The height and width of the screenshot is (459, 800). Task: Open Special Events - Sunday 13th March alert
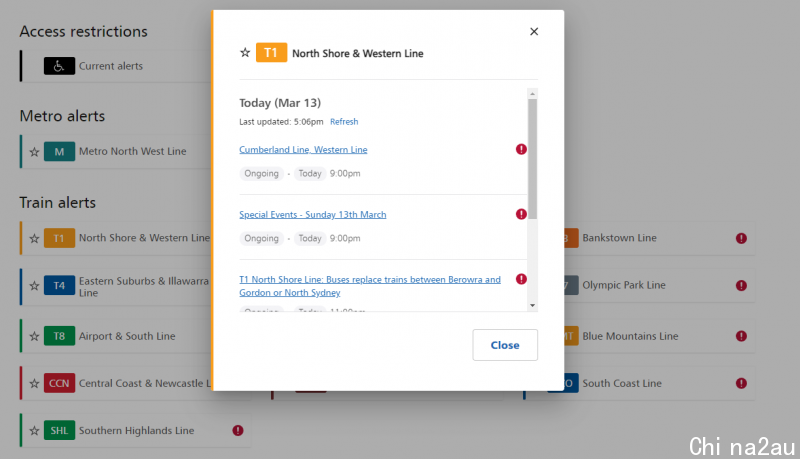313,215
